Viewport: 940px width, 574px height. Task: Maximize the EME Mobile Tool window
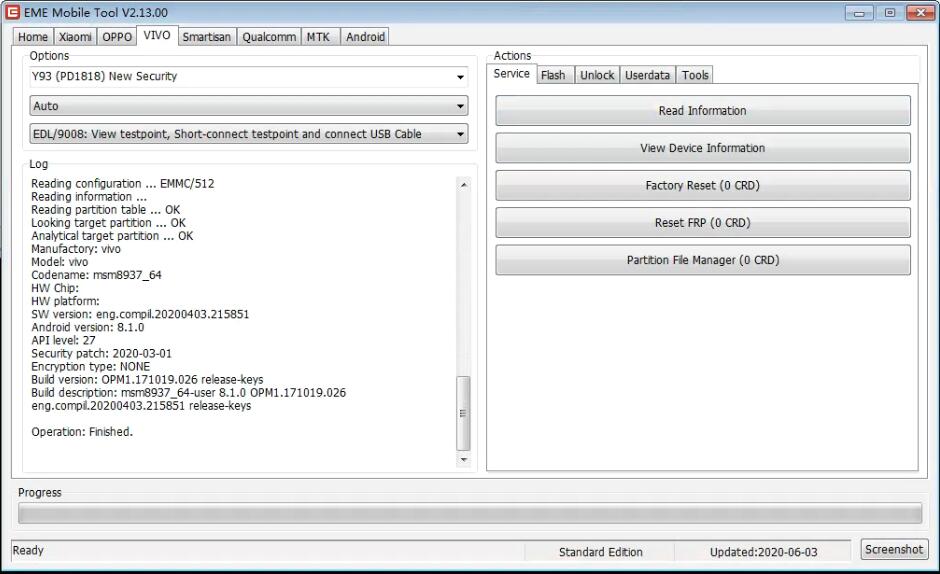tap(890, 13)
